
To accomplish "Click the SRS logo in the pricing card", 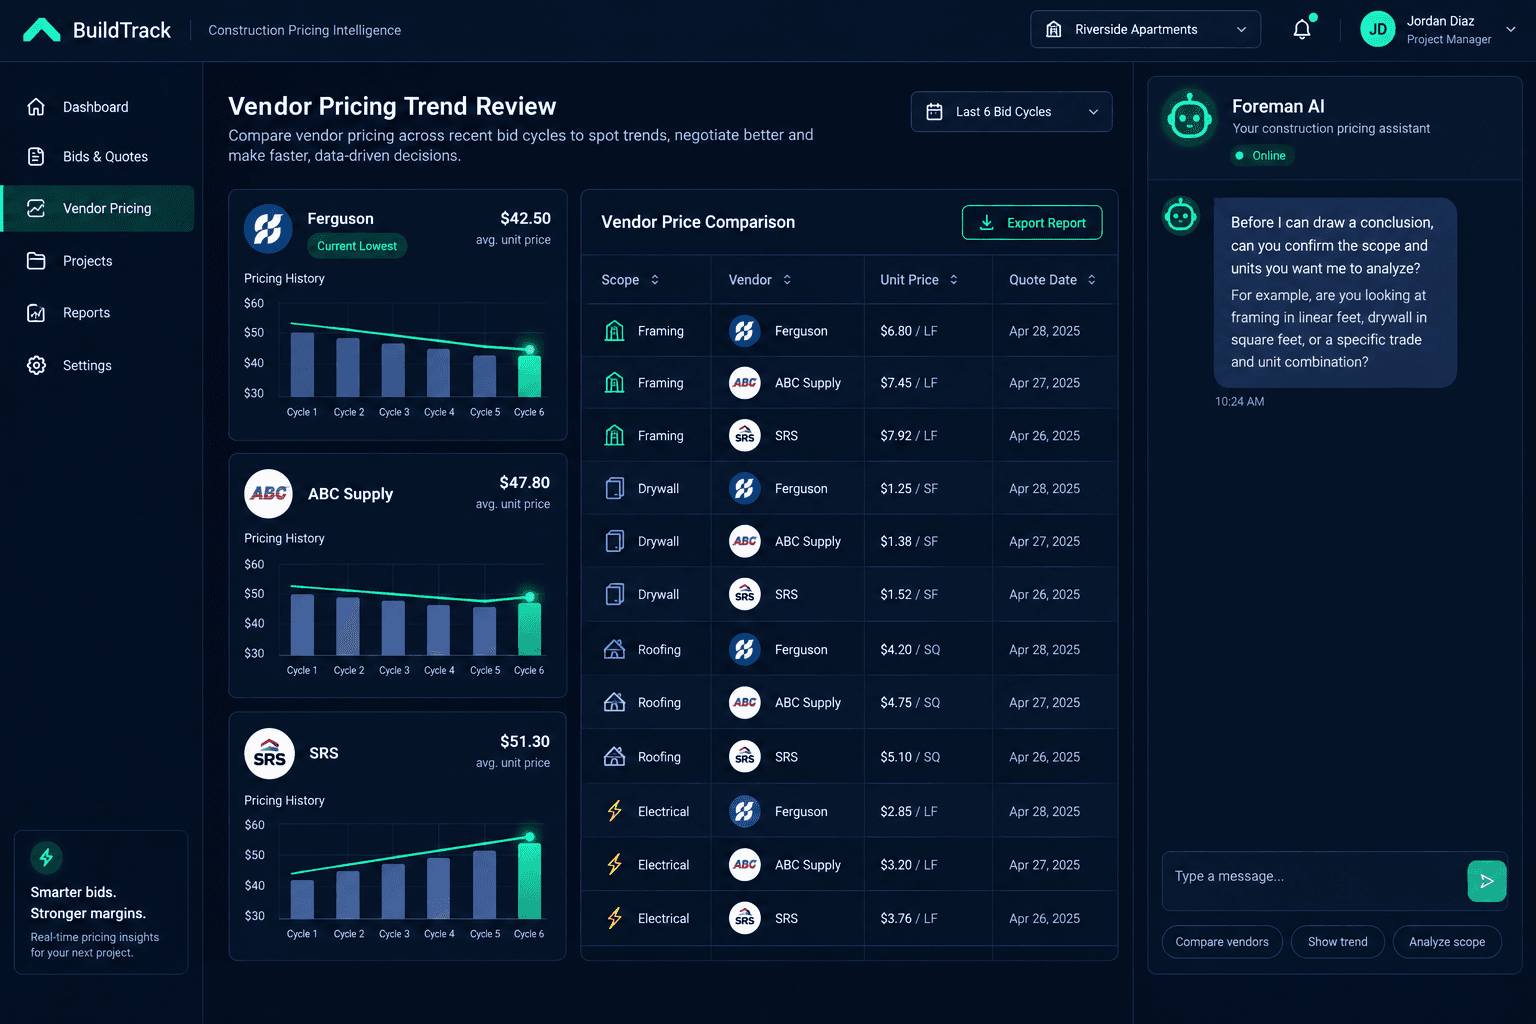I will 269,754.
